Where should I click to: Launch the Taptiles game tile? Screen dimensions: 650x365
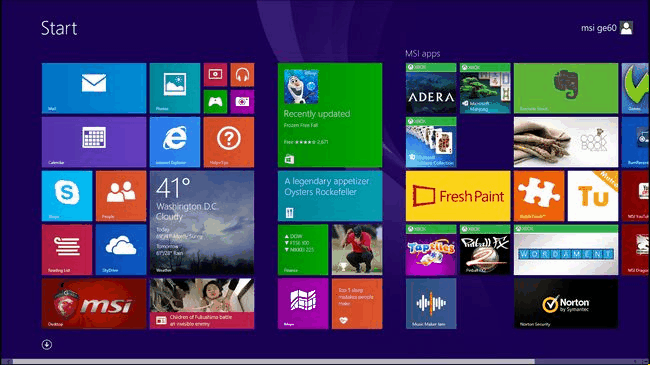[431, 250]
